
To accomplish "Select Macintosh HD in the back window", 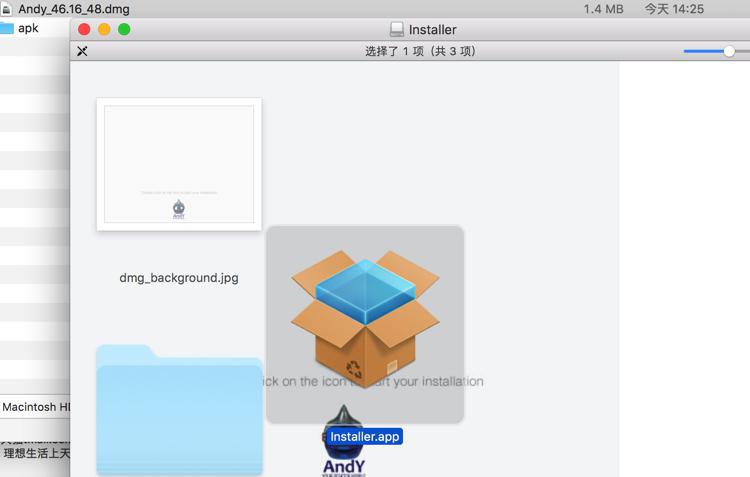I will [x=35, y=407].
